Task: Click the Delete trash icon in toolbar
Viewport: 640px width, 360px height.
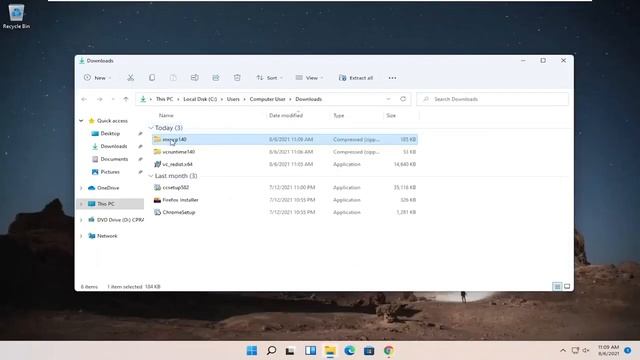Action: click(237, 78)
